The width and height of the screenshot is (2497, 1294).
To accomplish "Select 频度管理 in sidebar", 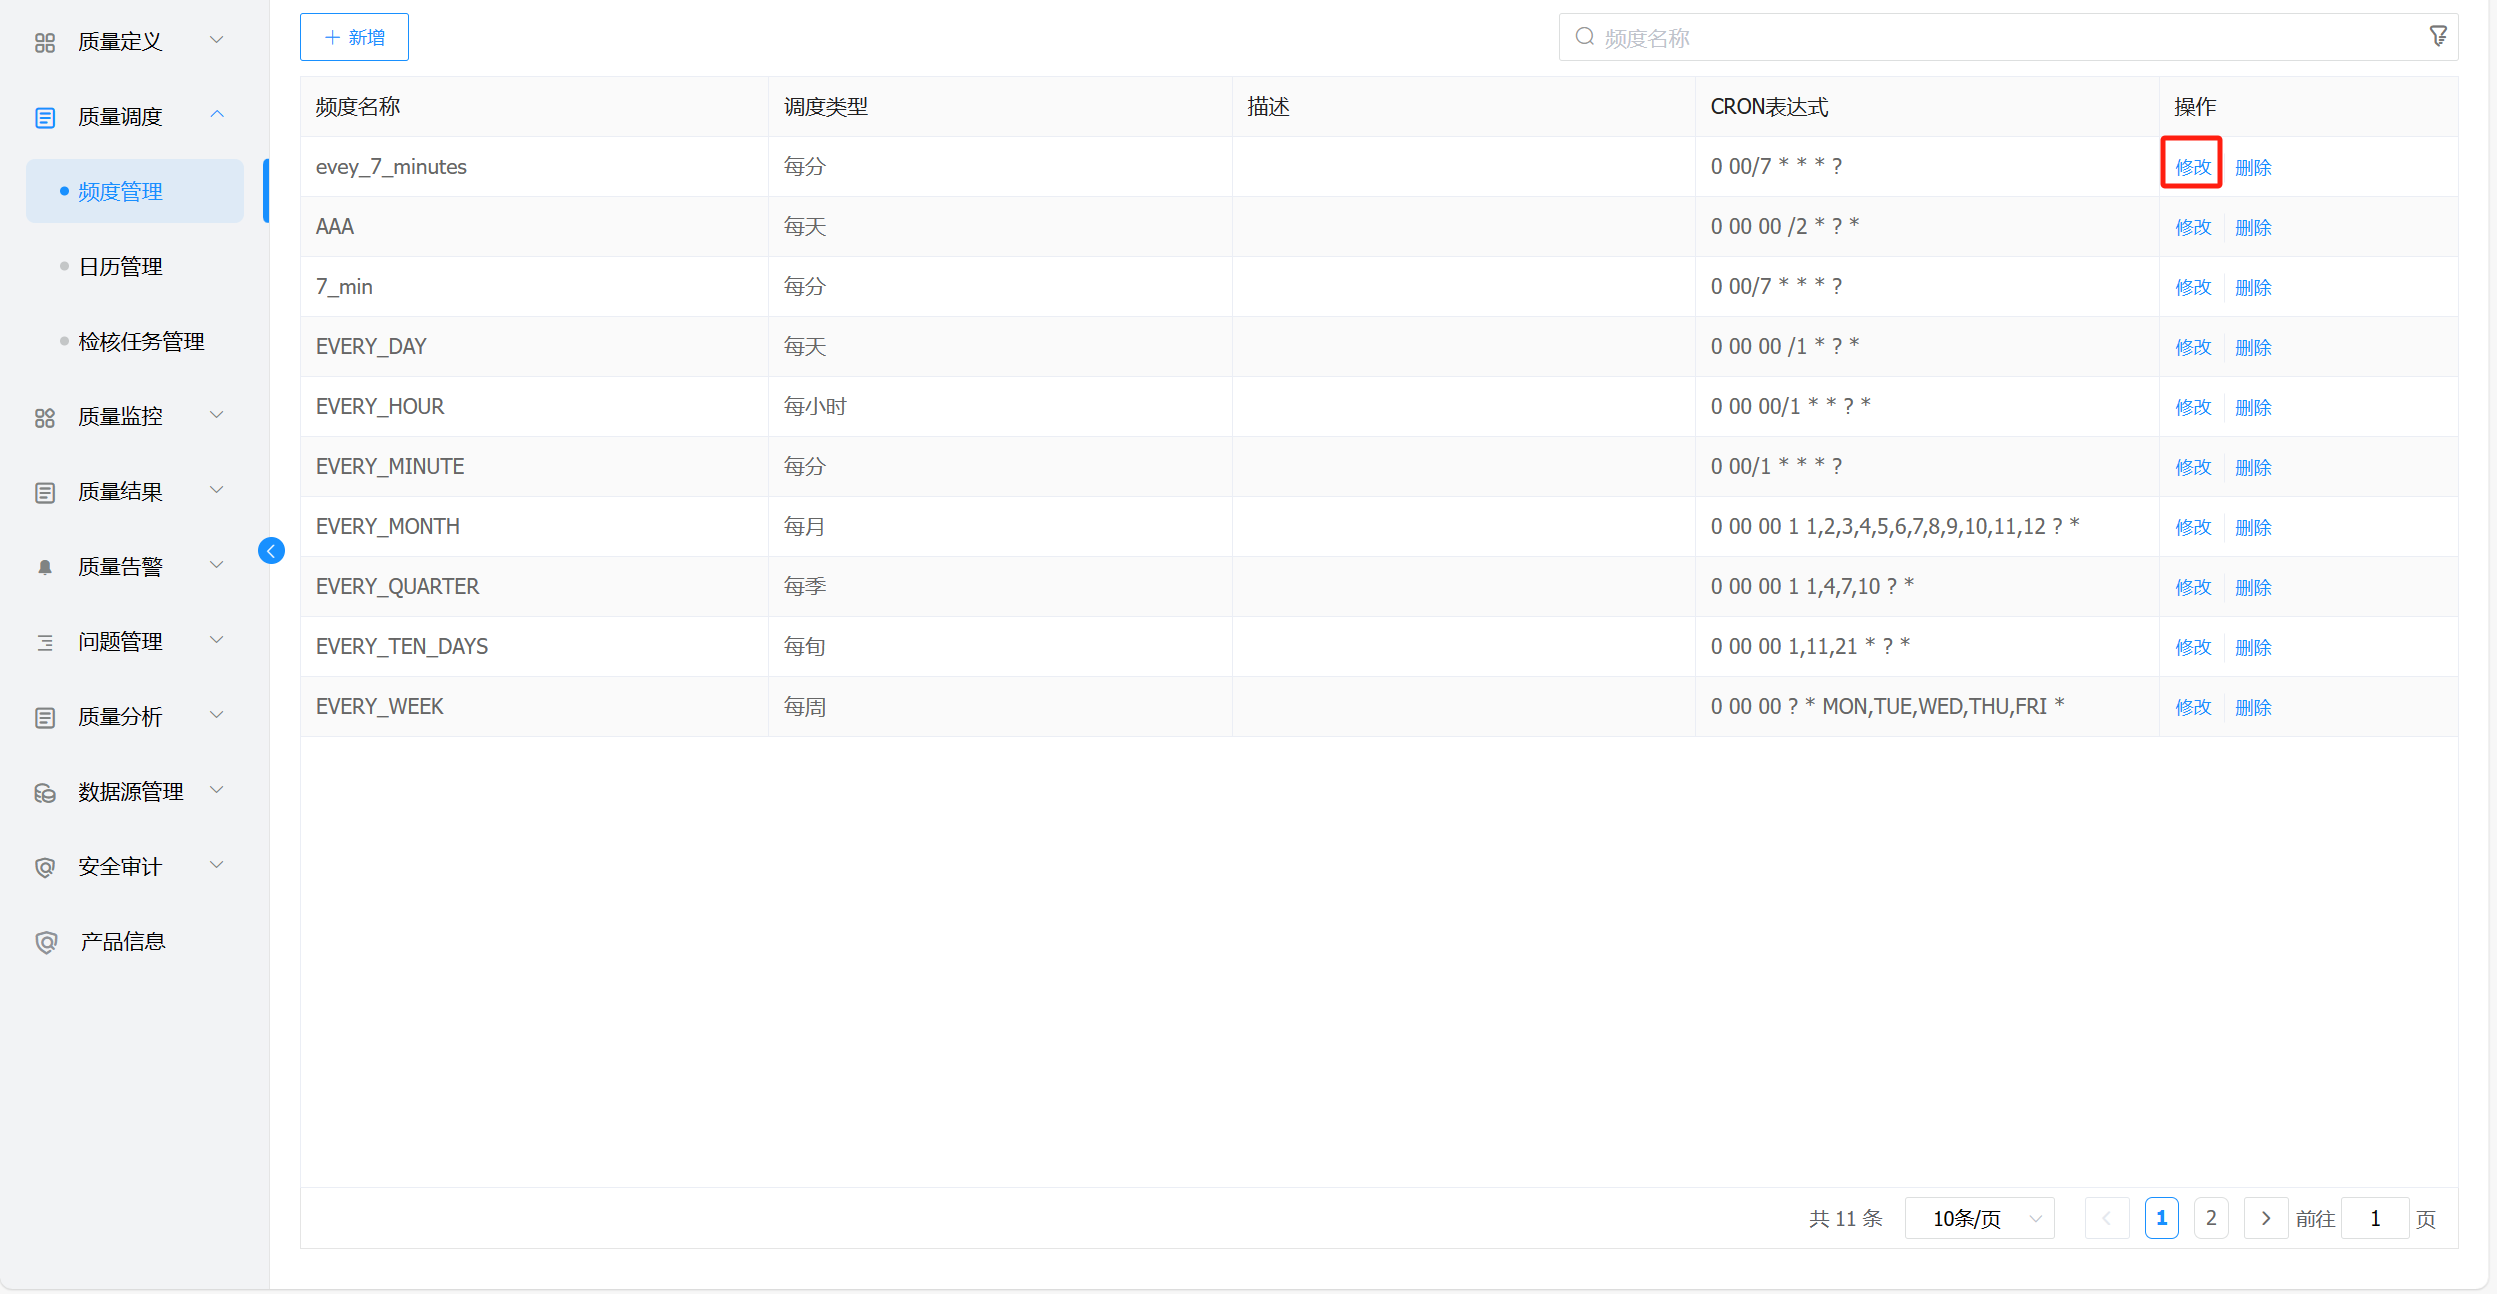I will point(120,192).
